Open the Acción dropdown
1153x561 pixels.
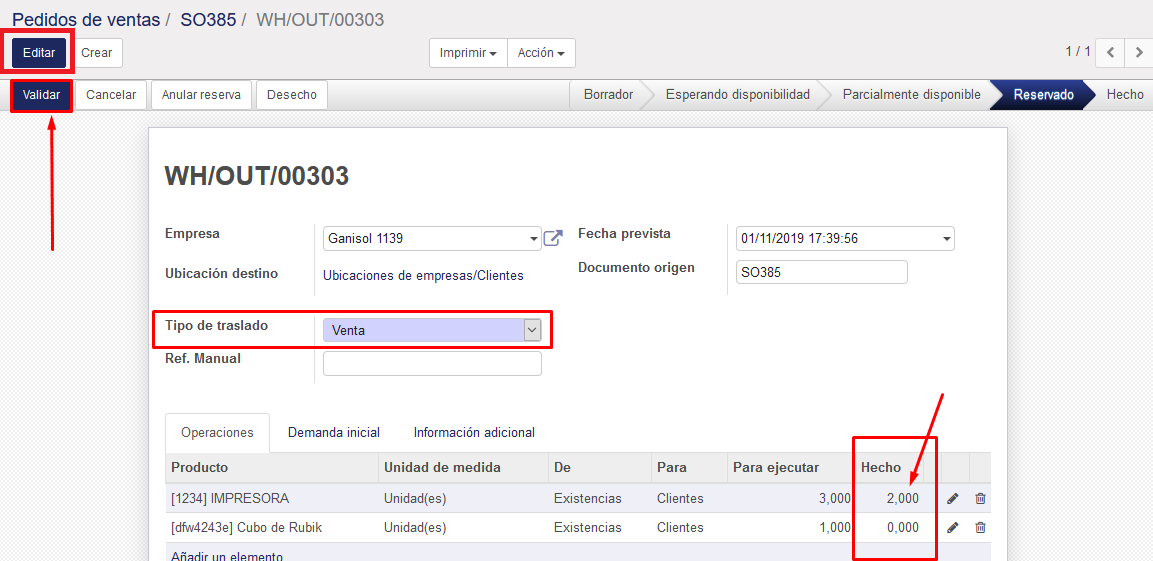tap(541, 53)
